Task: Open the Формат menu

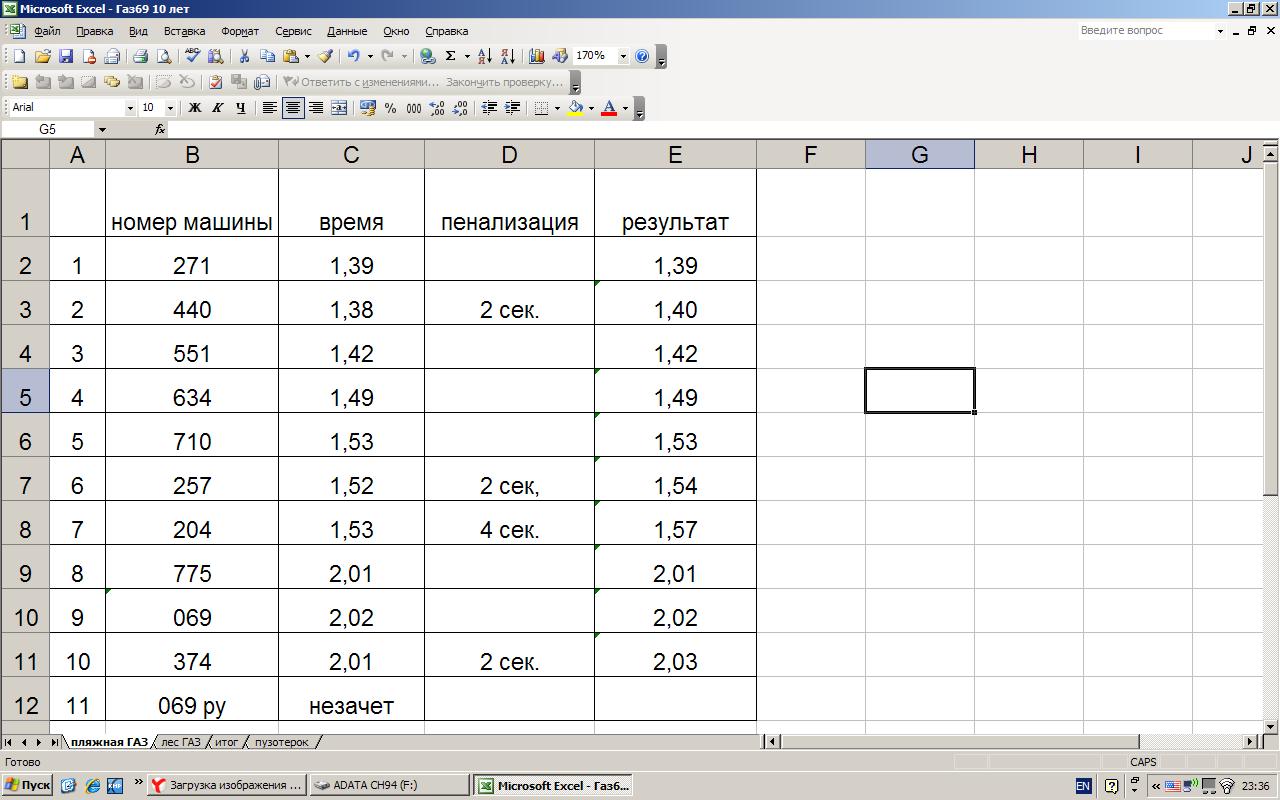Action: click(239, 31)
